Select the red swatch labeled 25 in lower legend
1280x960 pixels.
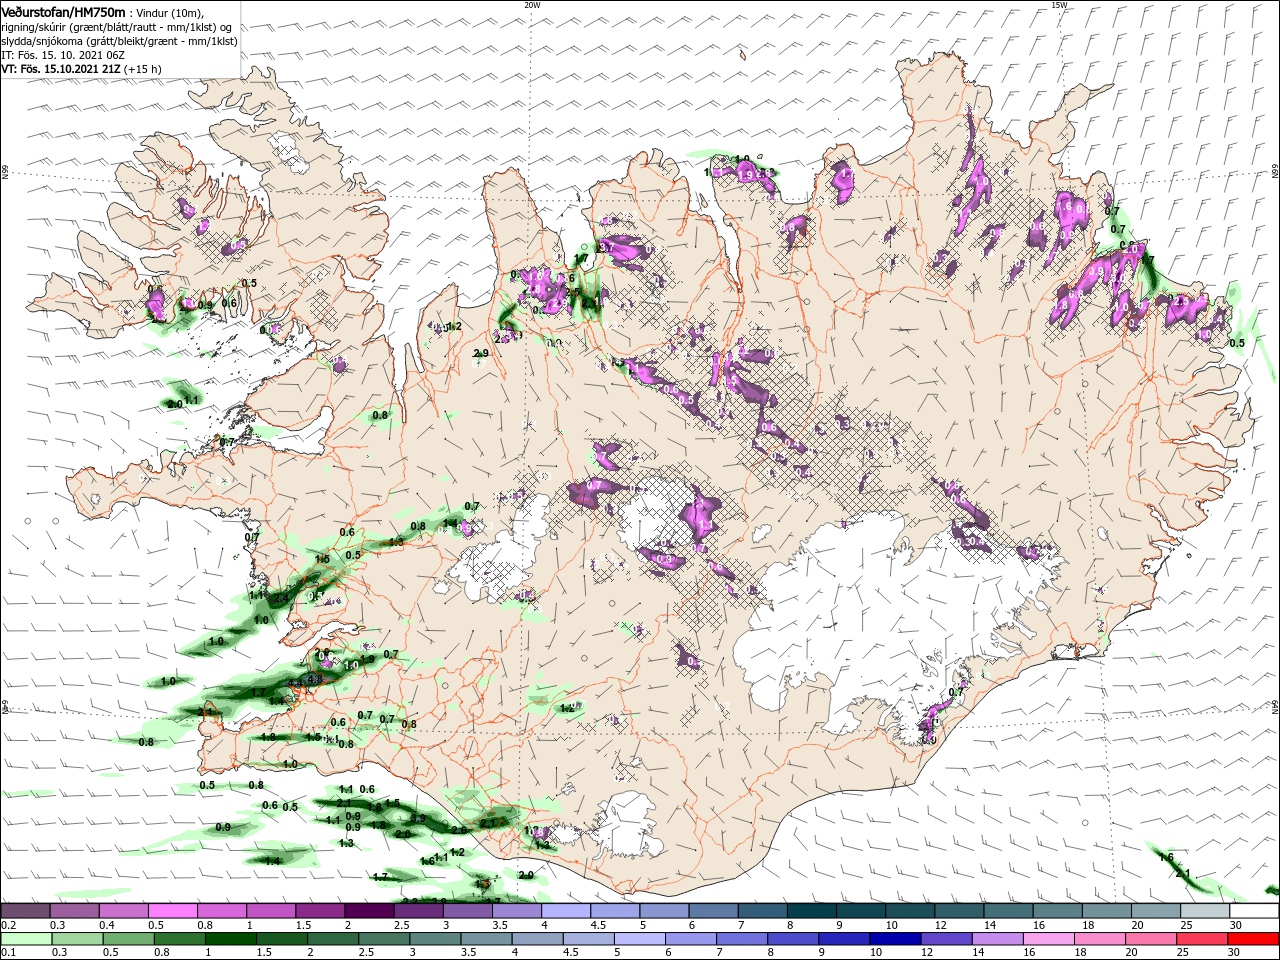click(x=1203, y=938)
